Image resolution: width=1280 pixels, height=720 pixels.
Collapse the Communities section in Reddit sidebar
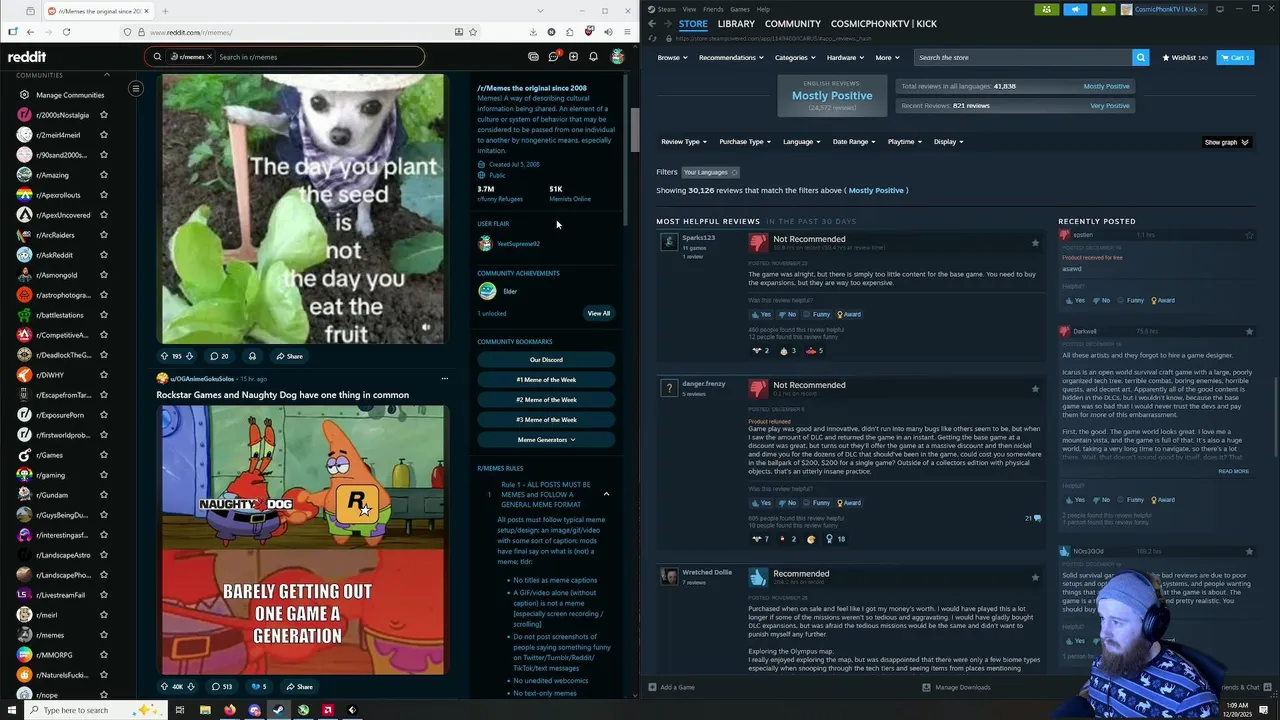107,75
